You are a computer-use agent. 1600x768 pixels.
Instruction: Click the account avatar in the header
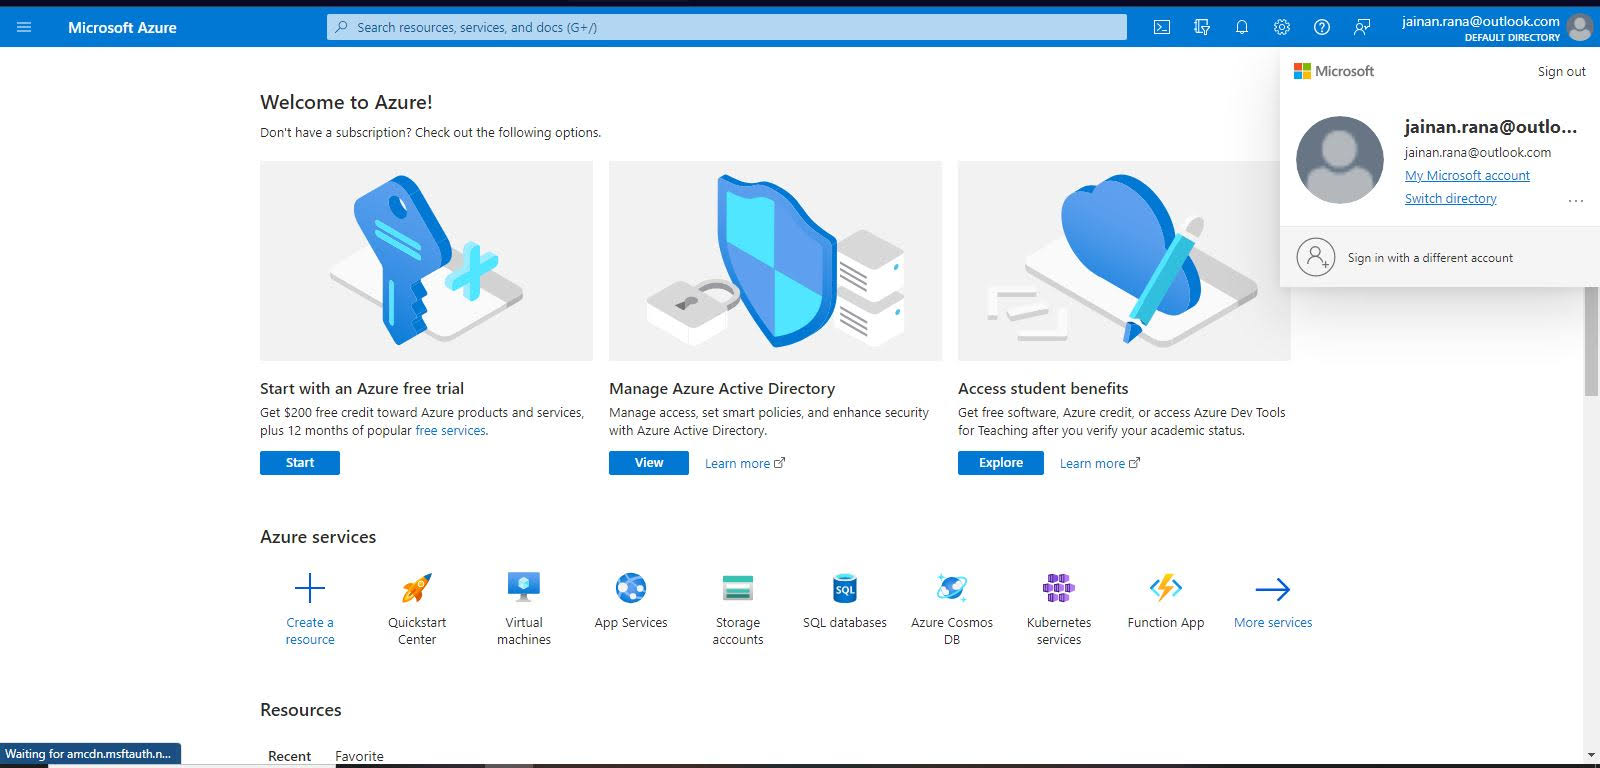(1580, 27)
